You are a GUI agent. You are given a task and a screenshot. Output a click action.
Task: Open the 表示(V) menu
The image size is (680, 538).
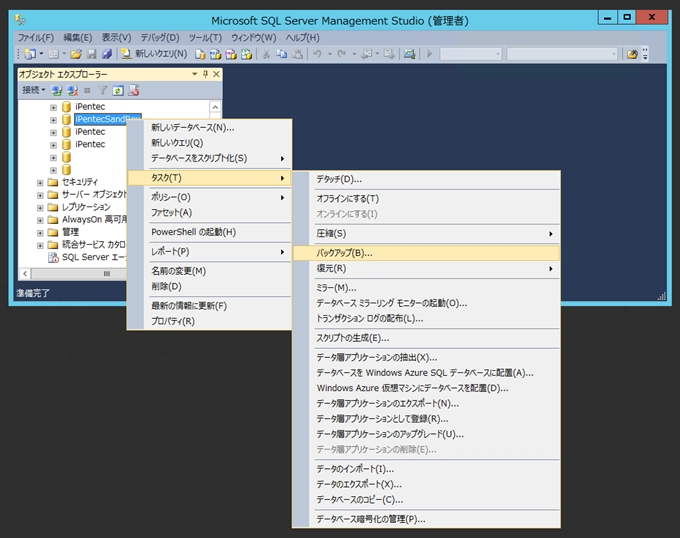[x=116, y=38]
